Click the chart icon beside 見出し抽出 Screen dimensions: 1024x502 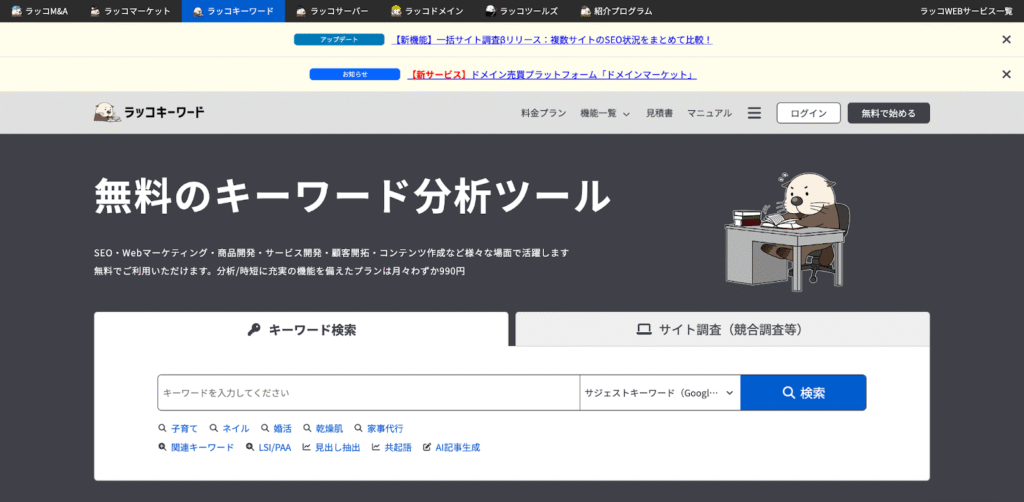click(x=306, y=448)
